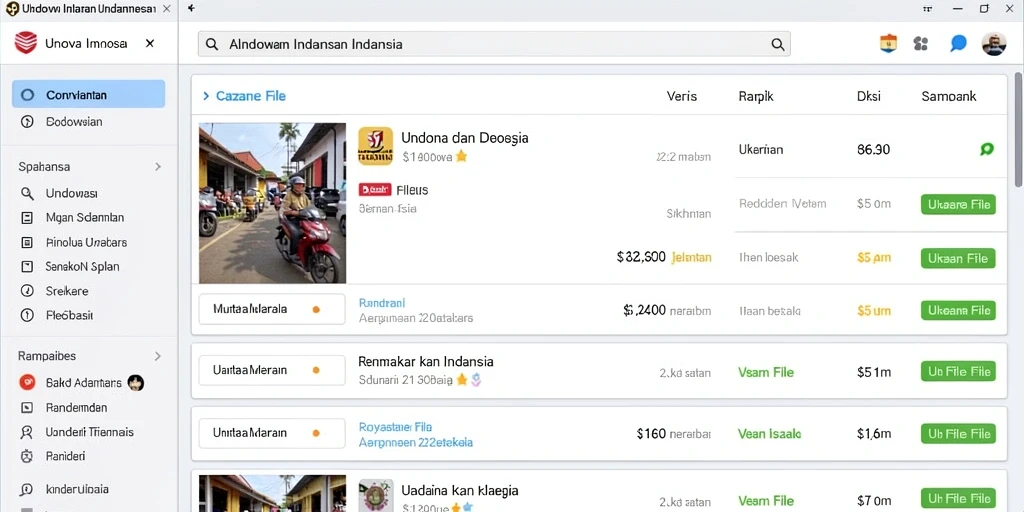Expand the Rampaibes section chevron

coord(157,356)
